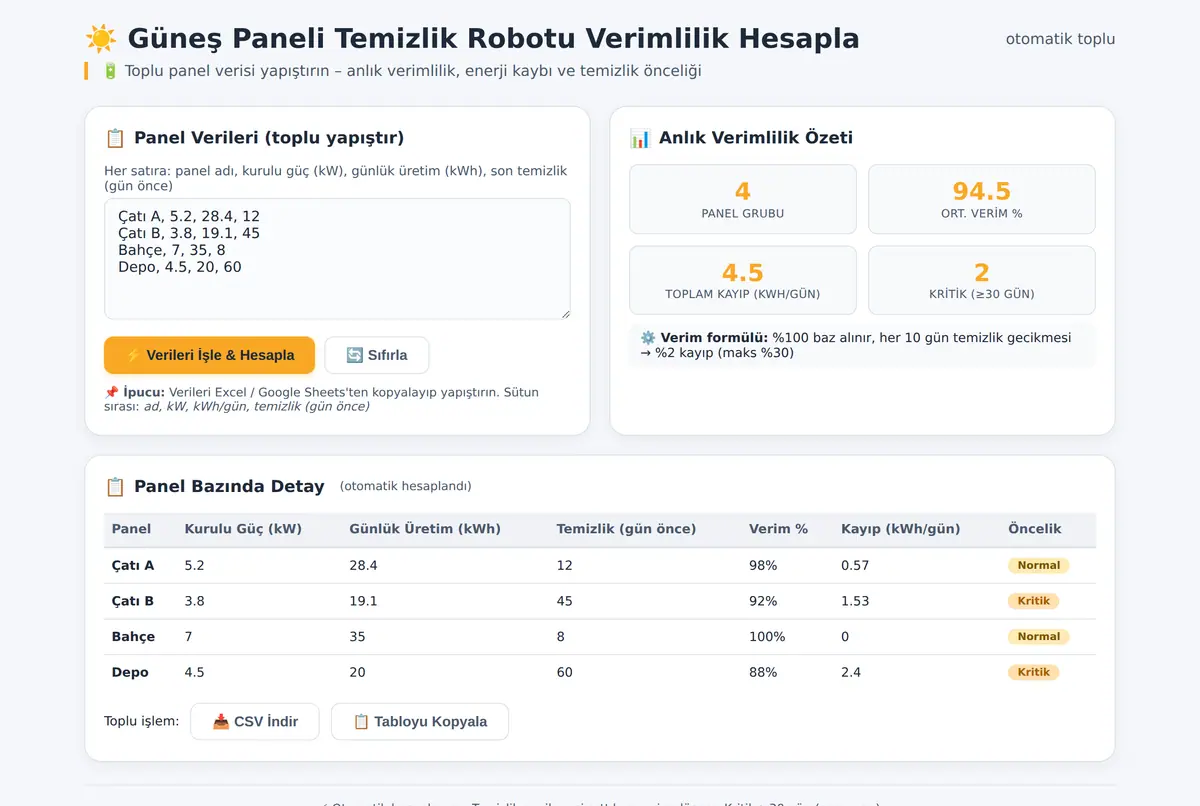Click clipboard icon beside Panel Bazında Detay
1200x806 pixels.
coord(115,487)
